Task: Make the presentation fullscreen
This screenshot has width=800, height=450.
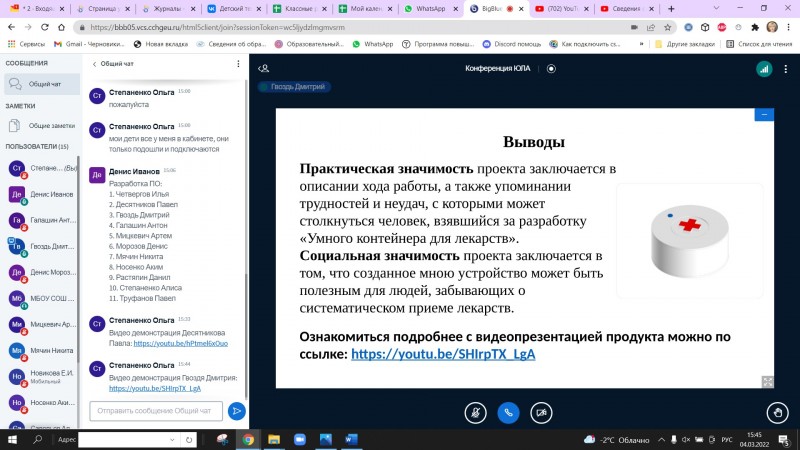Action: [x=767, y=381]
